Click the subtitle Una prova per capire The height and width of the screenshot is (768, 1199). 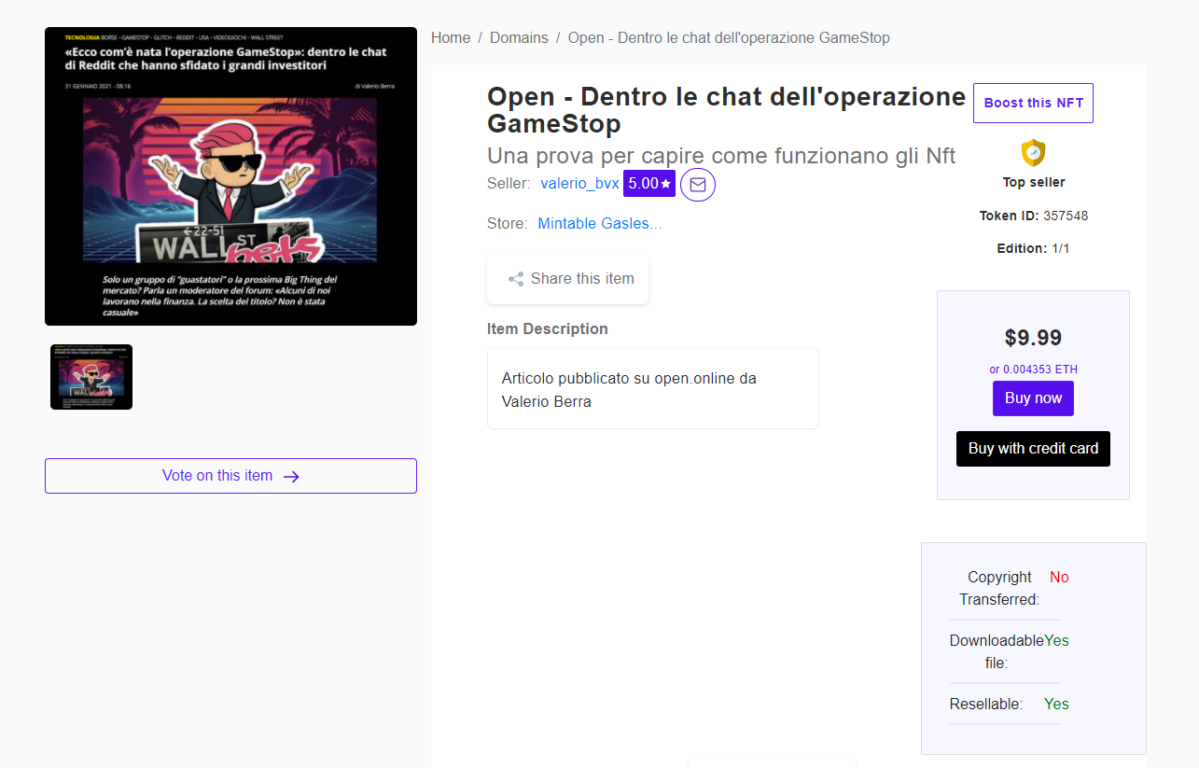click(x=721, y=156)
